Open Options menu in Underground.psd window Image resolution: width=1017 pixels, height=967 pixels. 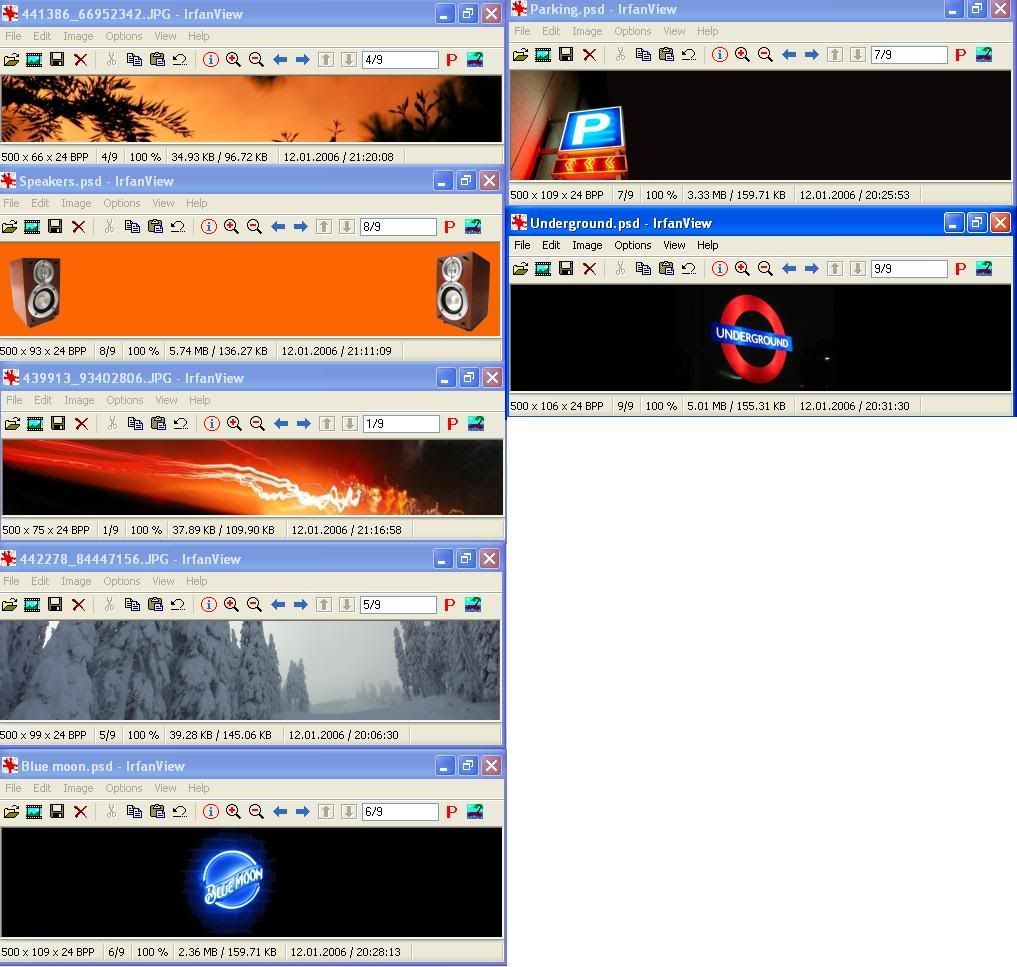(632, 245)
